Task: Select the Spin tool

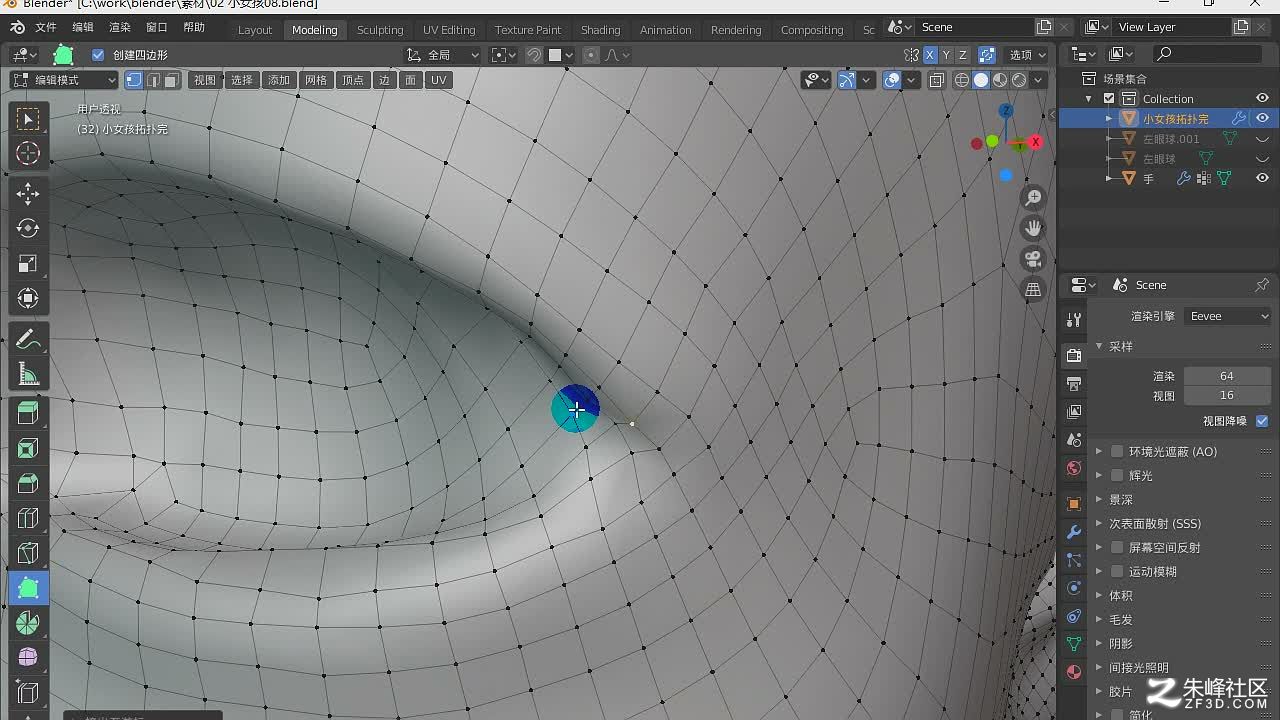Action: click(28, 623)
